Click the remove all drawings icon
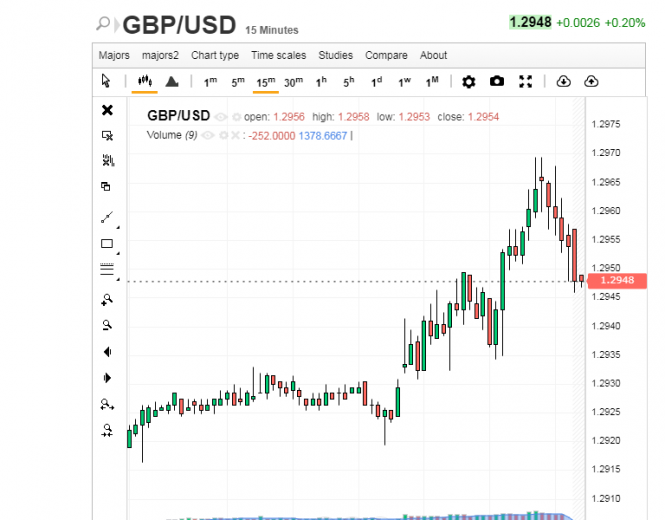The width and height of the screenshot is (665, 520). coord(108,160)
